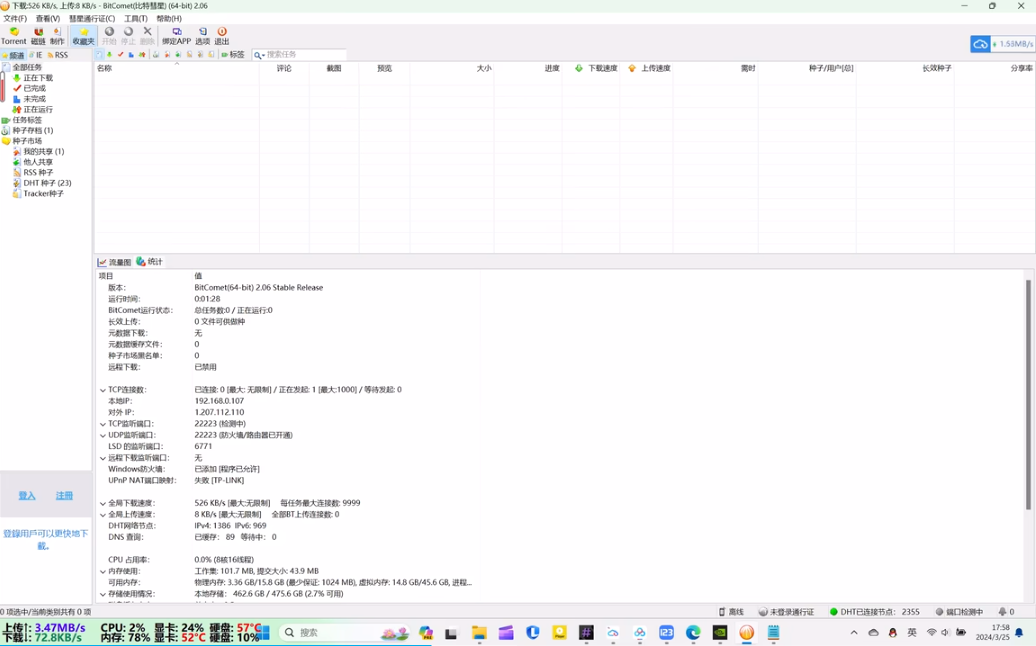
Task: Click 未登录通行证 in status bar
Action: [786, 612]
